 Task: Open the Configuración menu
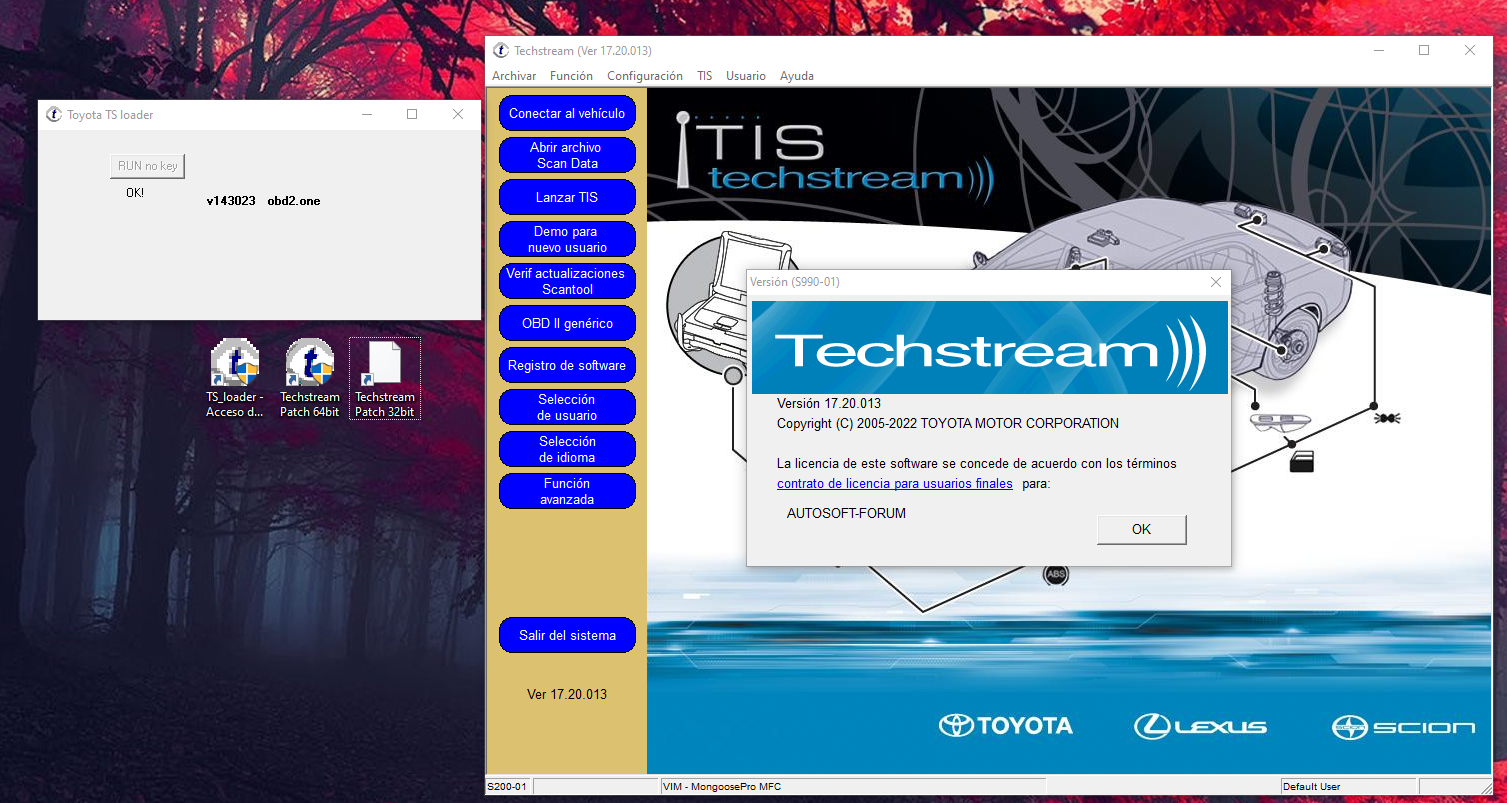coord(645,76)
